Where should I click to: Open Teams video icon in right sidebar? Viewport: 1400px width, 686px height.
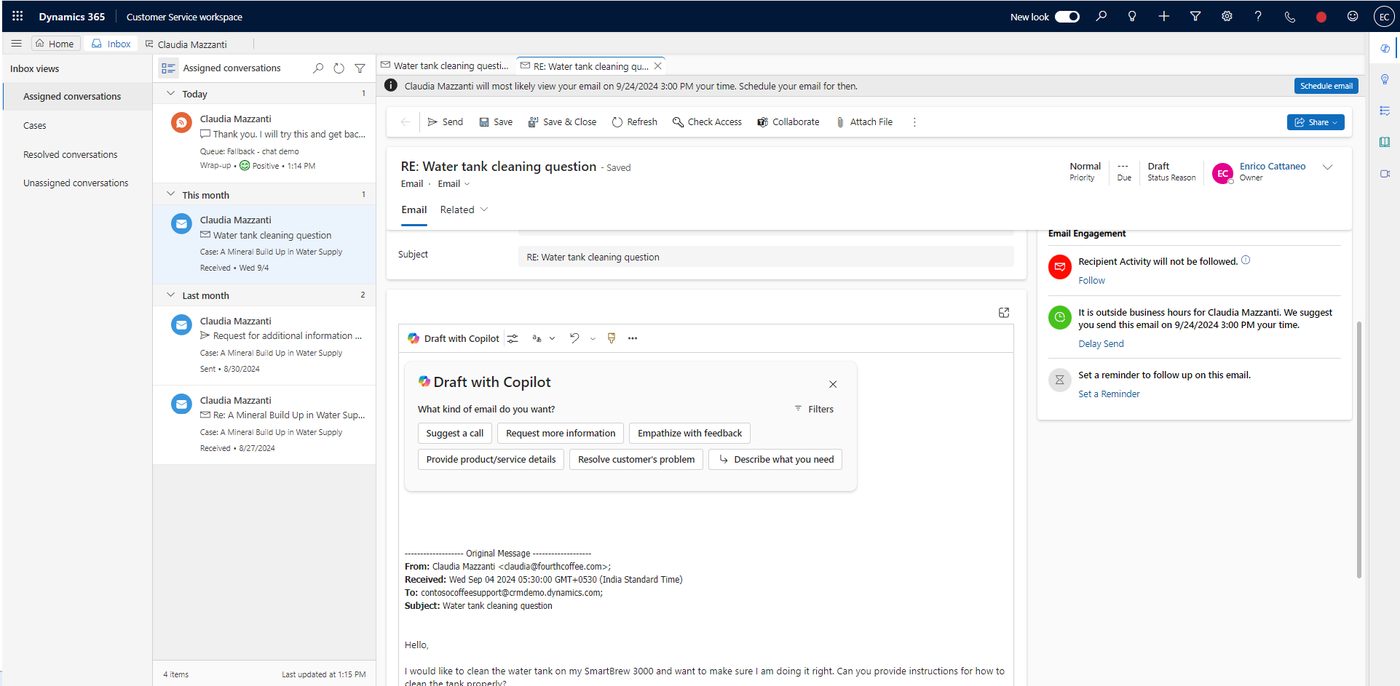click(x=1385, y=173)
